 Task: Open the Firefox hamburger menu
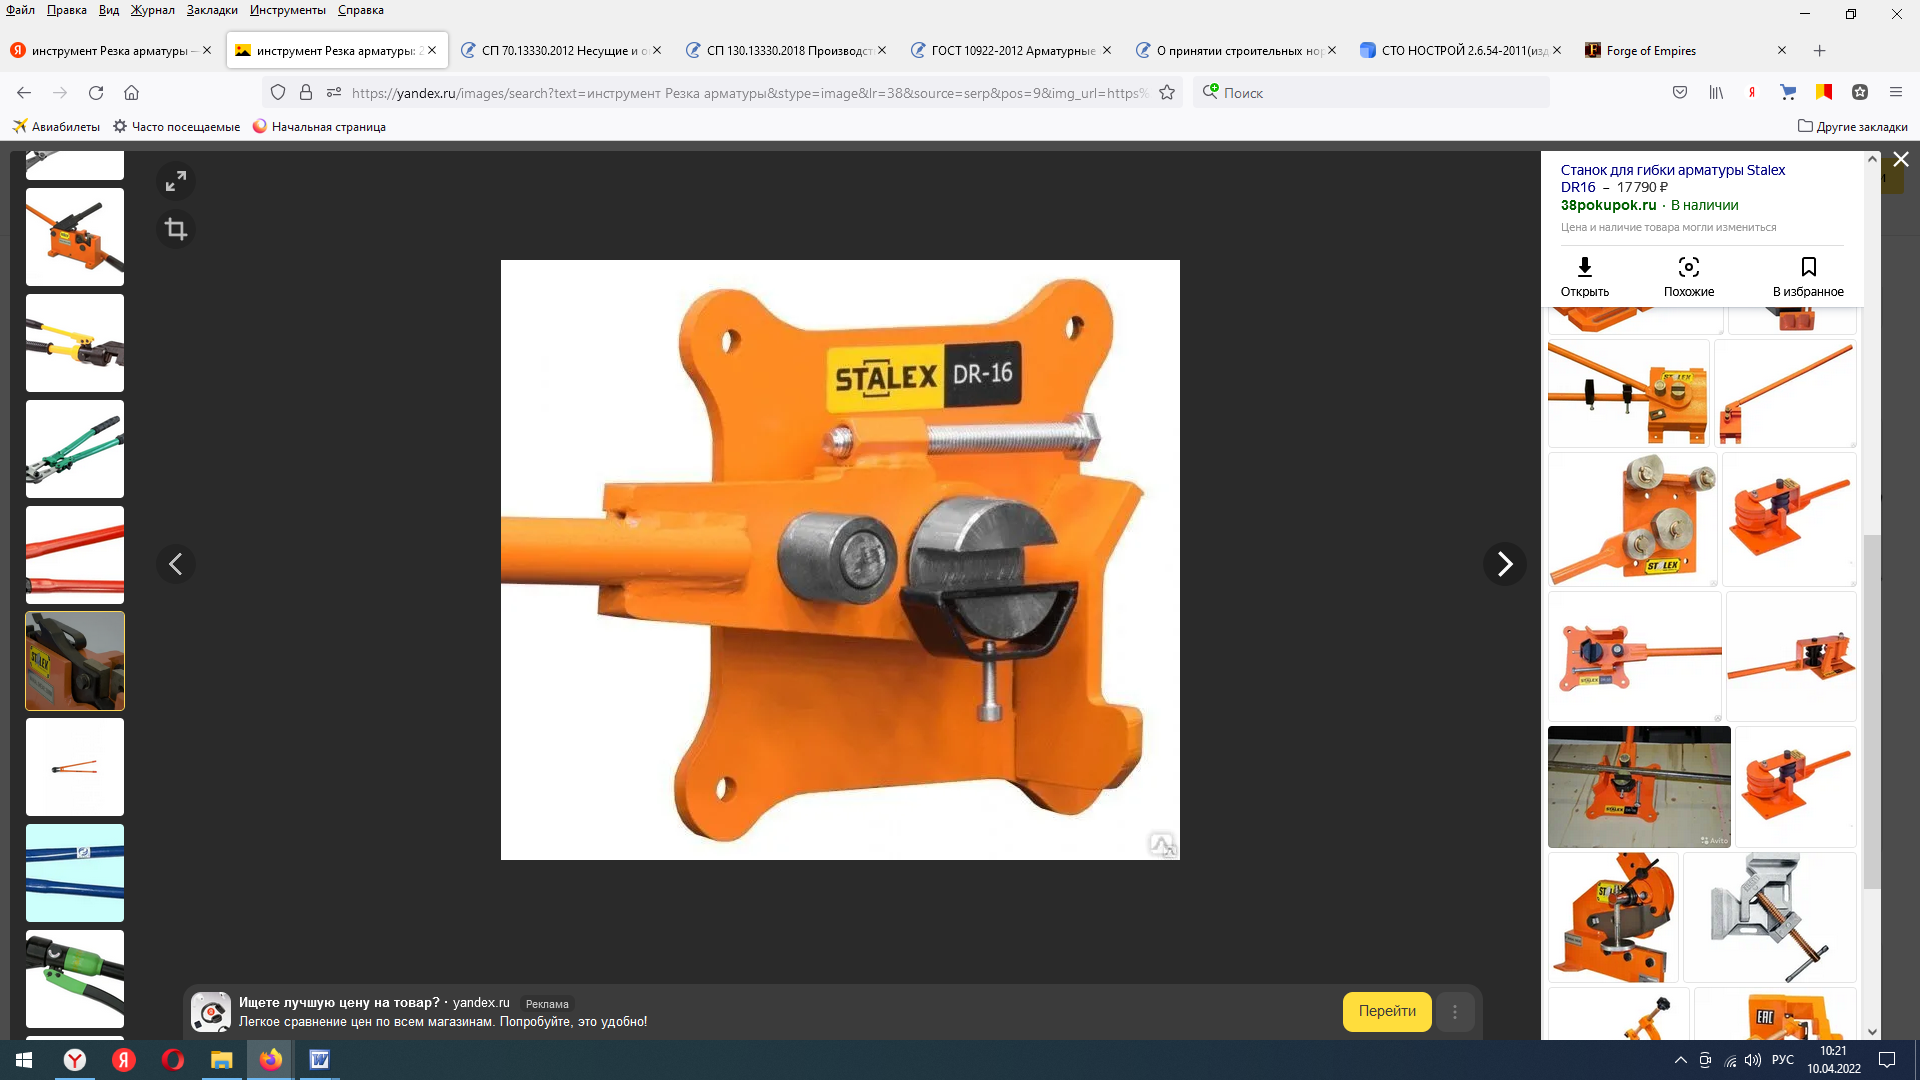click(x=1895, y=93)
